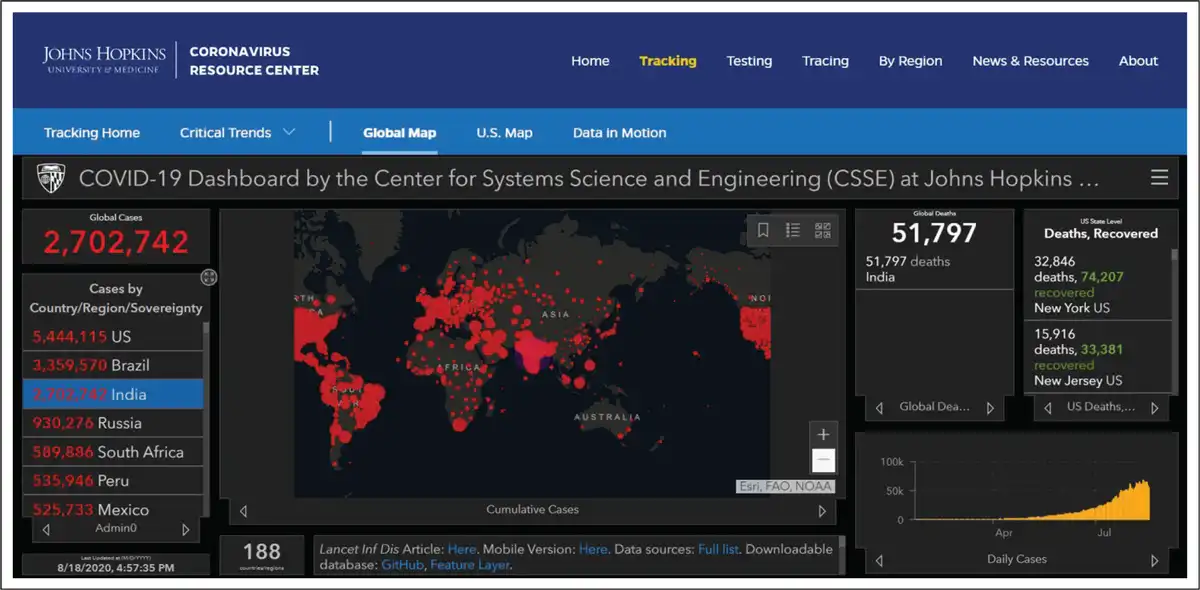
Task: Open the map bookmarks icon
Action: click(x=763, y=231)
